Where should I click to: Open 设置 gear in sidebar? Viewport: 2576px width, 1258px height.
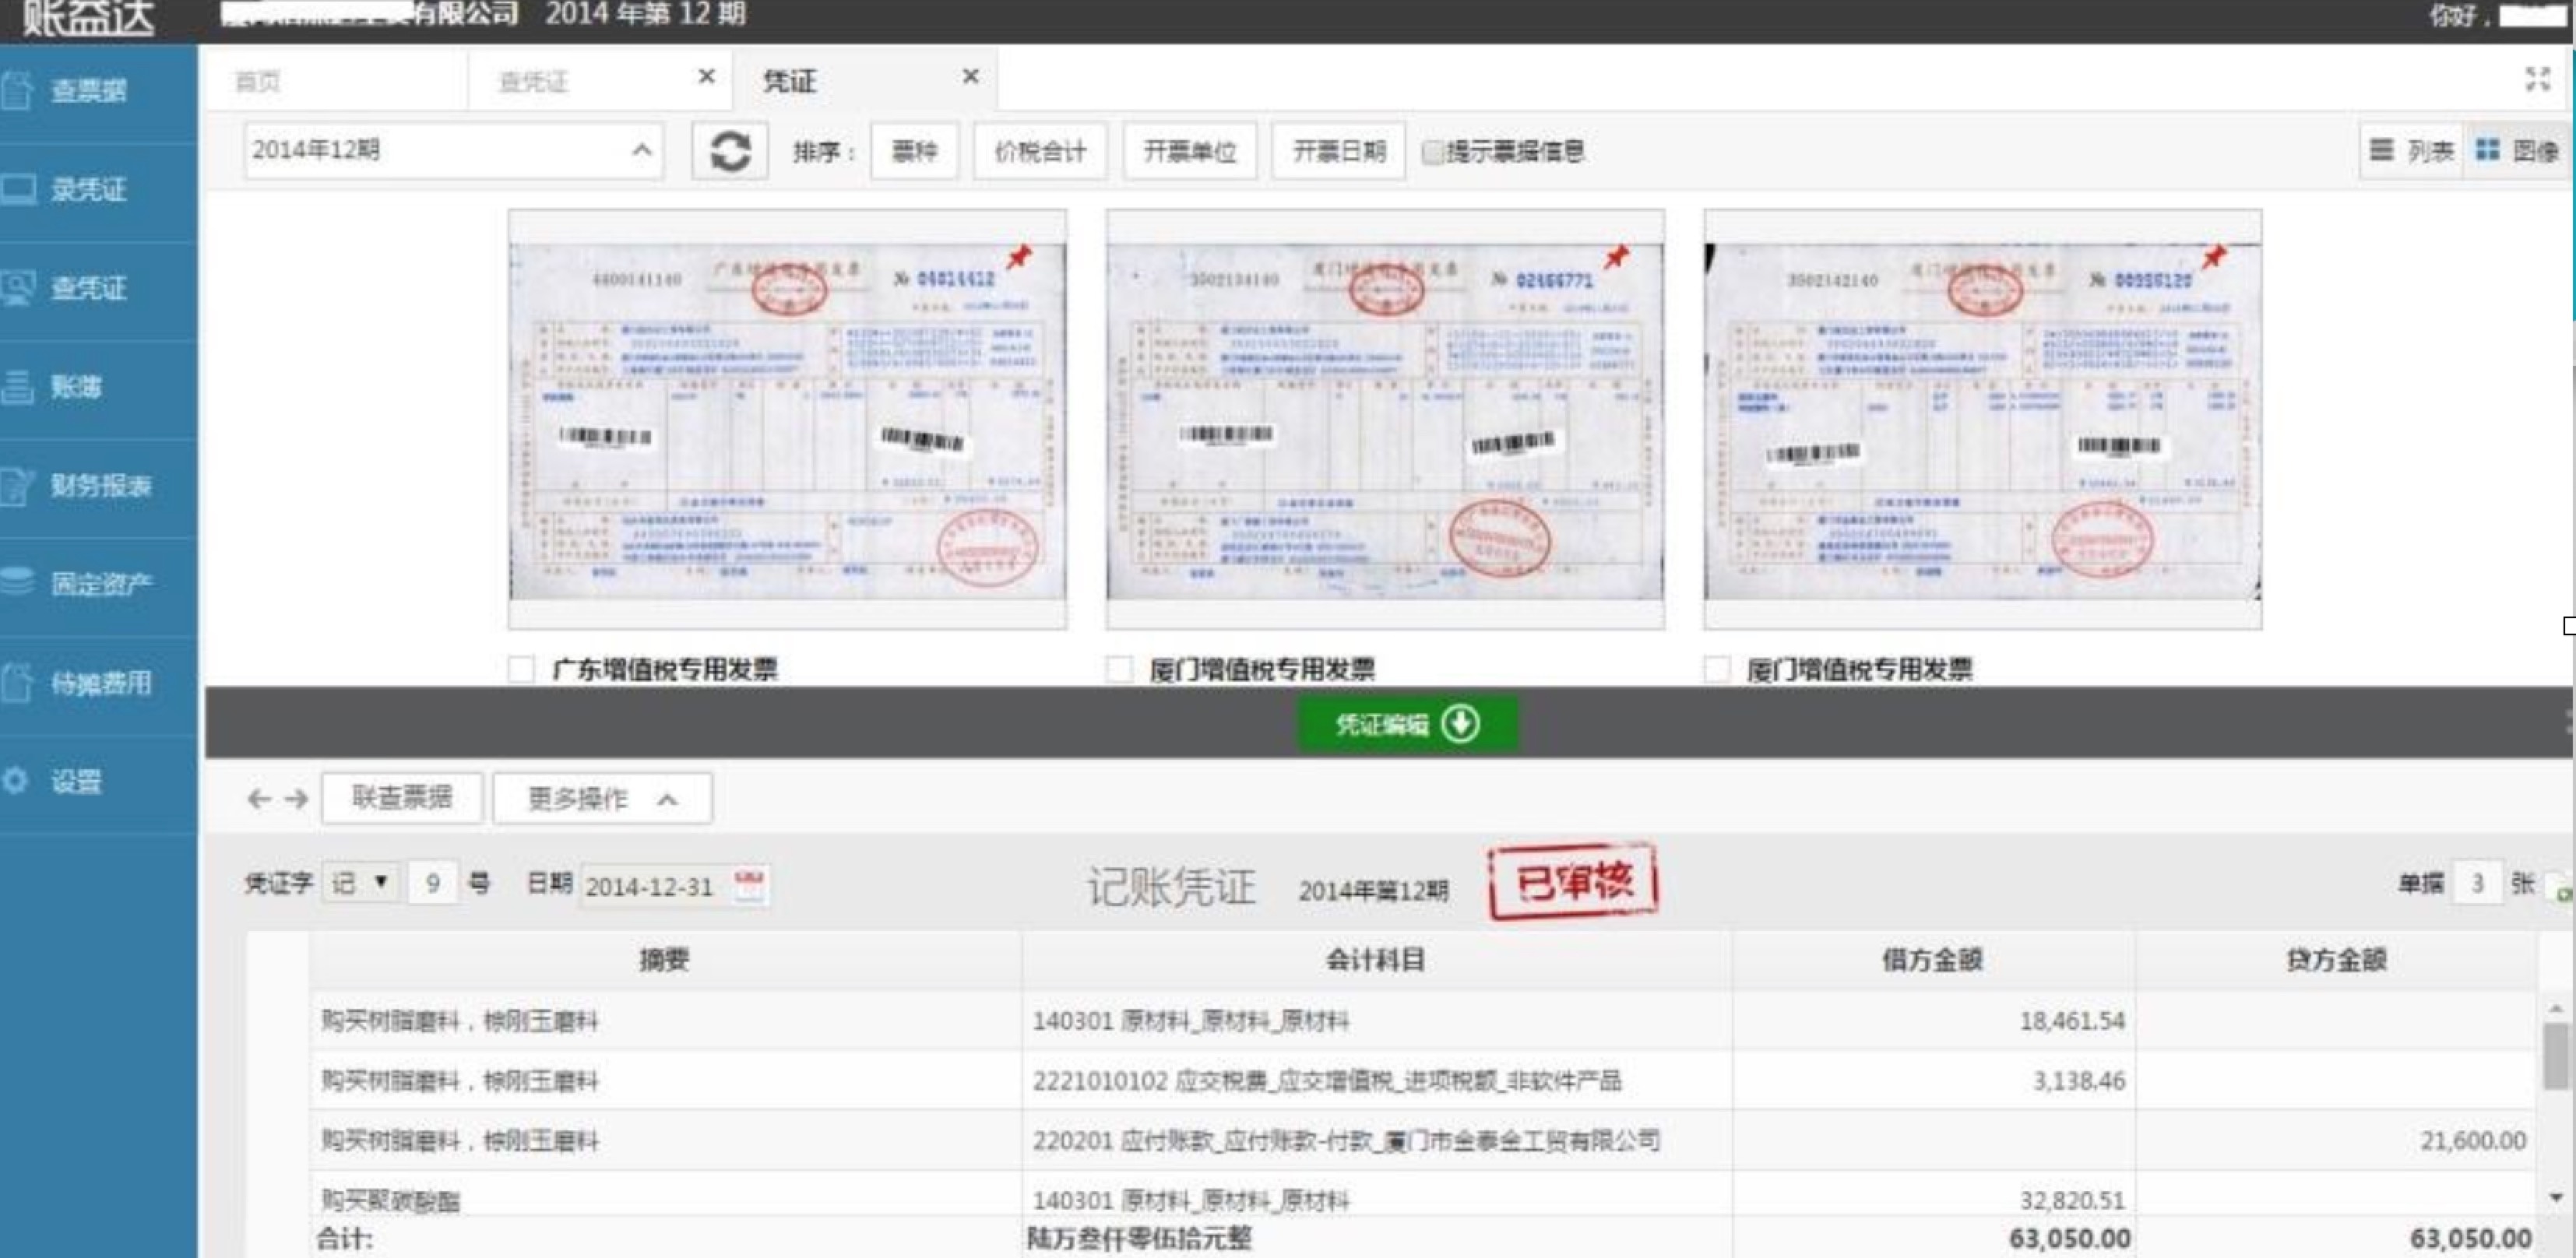(x=16, y=781)
